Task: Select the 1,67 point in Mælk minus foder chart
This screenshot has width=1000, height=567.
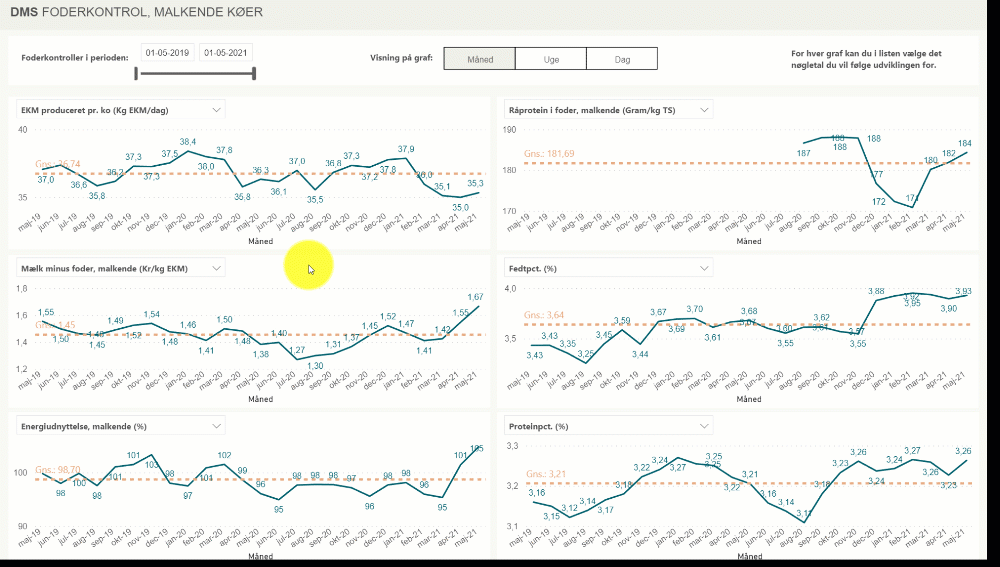Action: click(477, 304)
